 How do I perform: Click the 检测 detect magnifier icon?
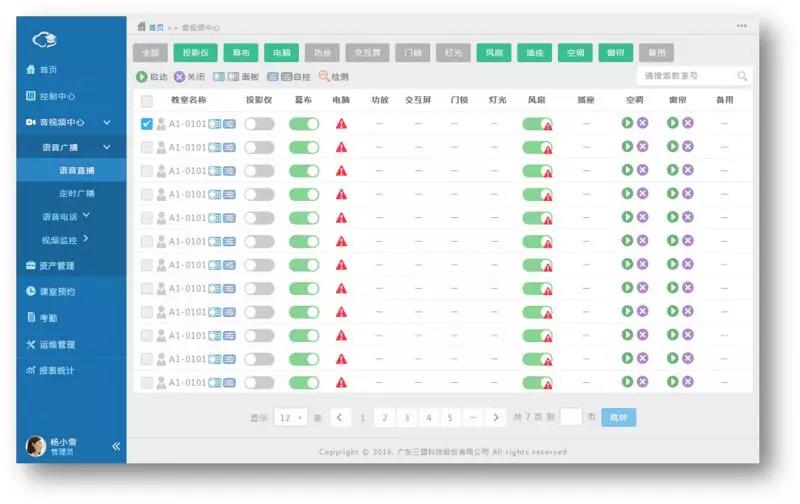[324, 76]
